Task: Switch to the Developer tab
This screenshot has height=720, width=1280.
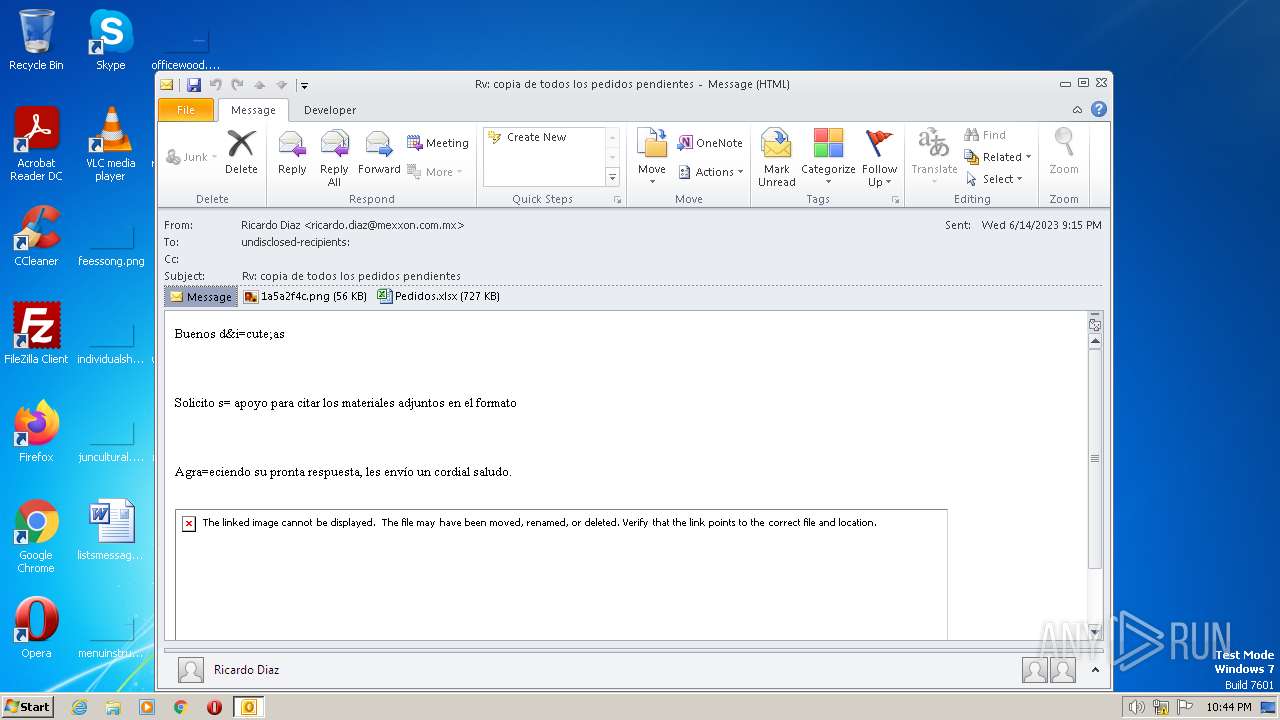Action: [330, 110]
